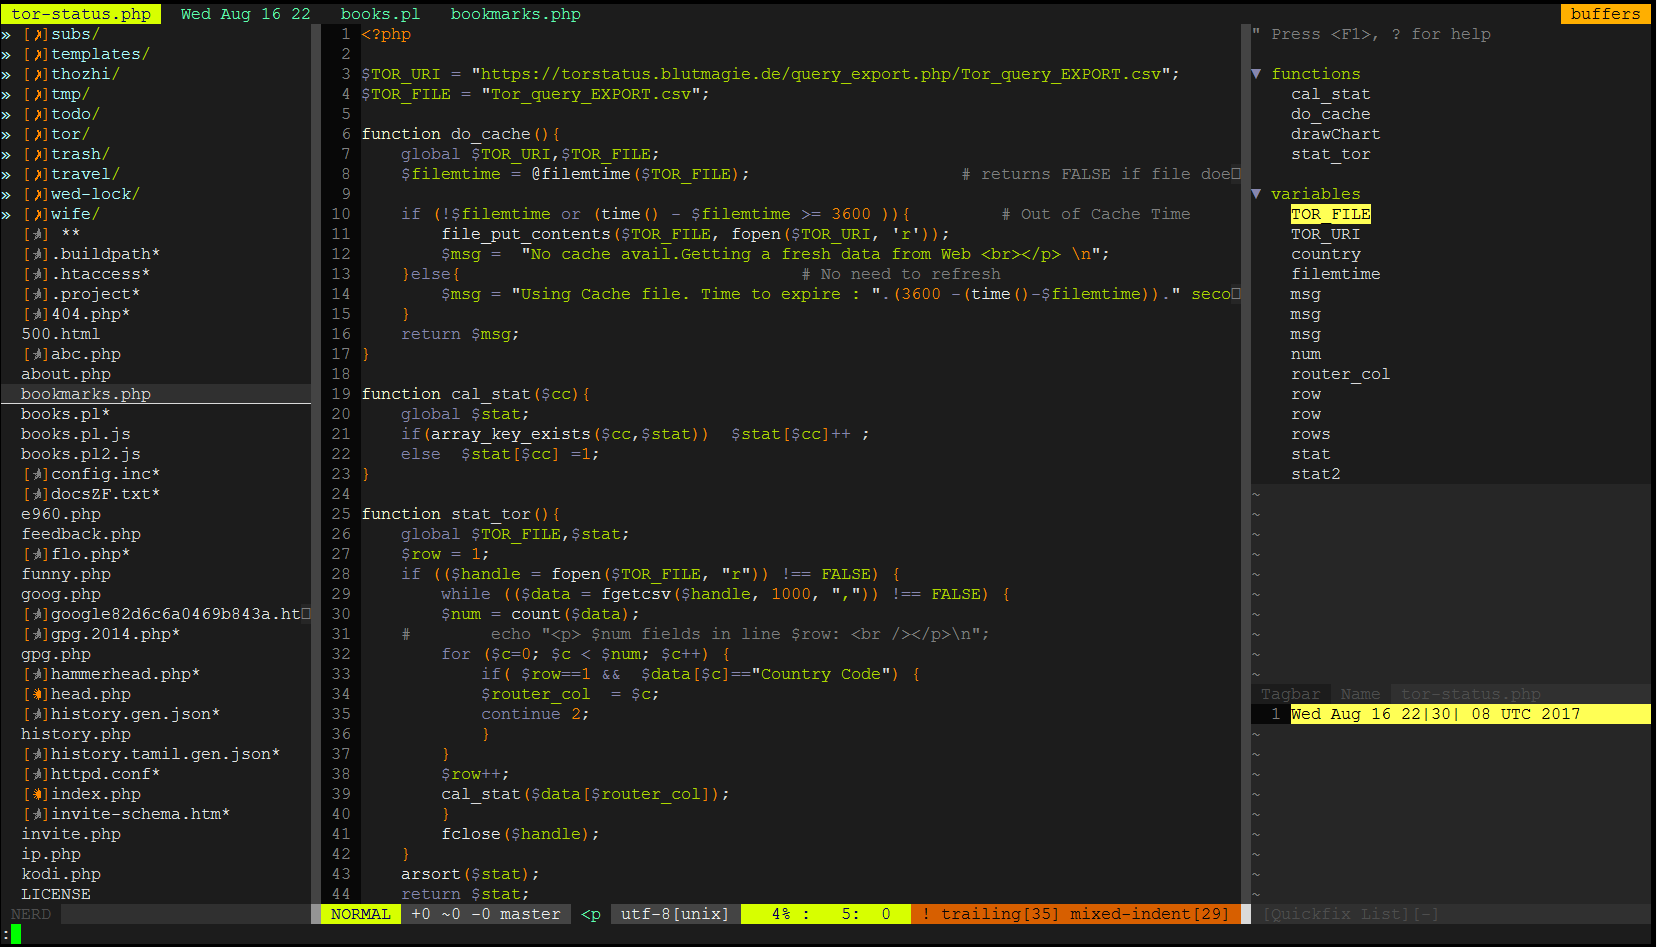
Task: Click modified flag beside head.php
Action: (36, 694)
